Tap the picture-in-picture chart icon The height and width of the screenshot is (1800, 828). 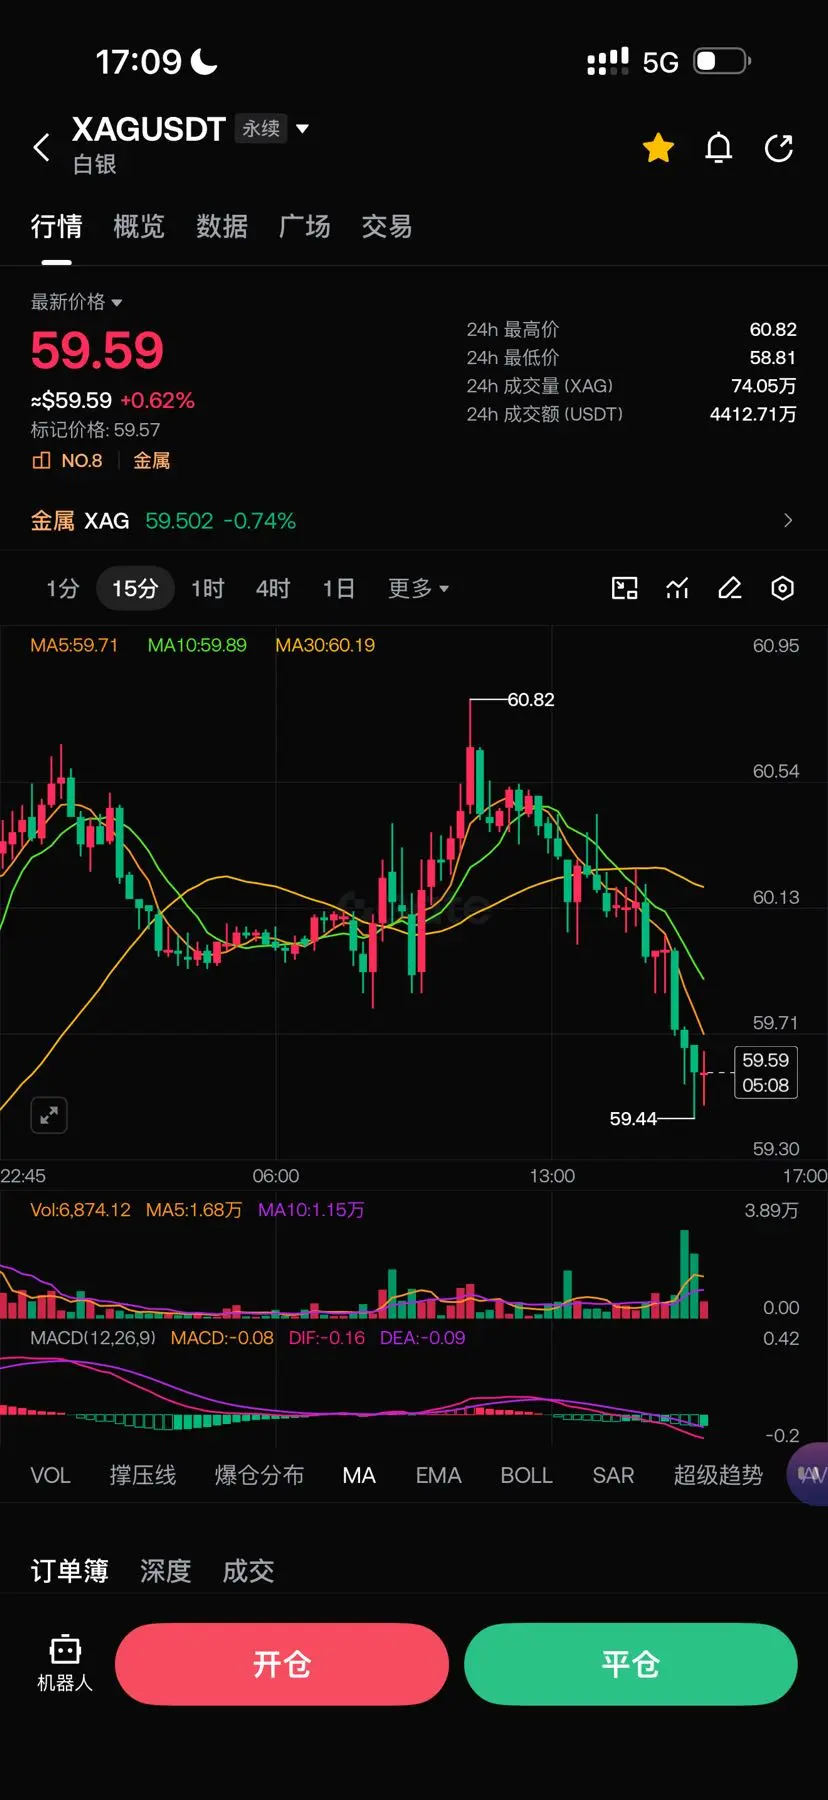pos(625,588)
